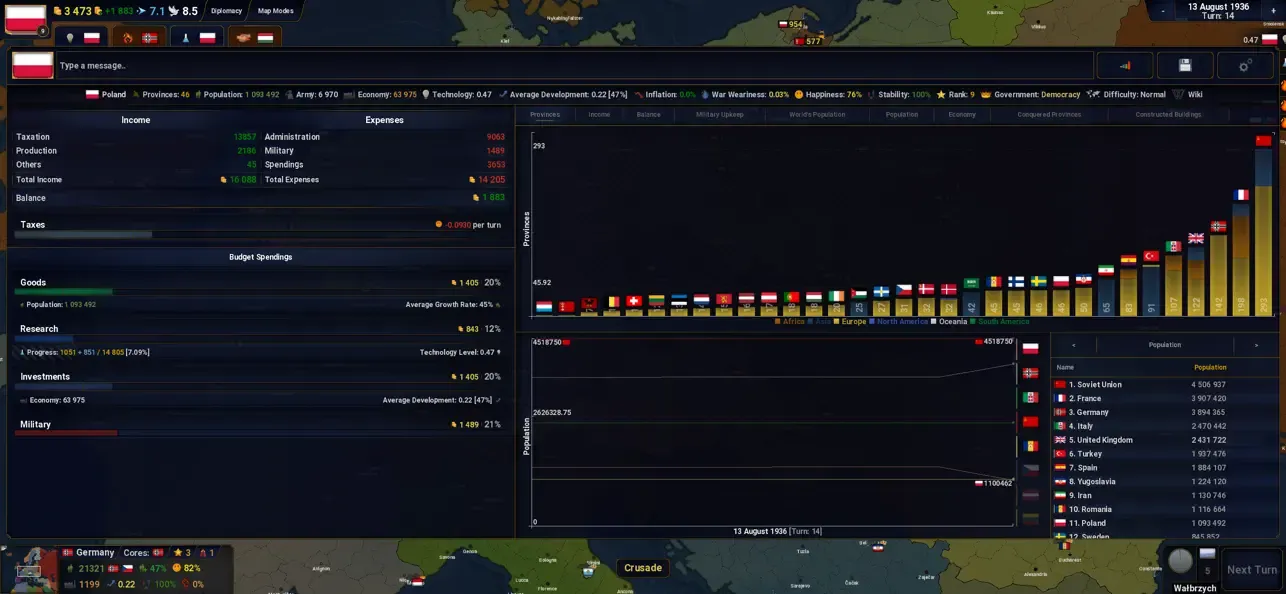Toggle the Italy flag in graph legend
This screenshot has height=594, width=1286.
click(1030, 397)
